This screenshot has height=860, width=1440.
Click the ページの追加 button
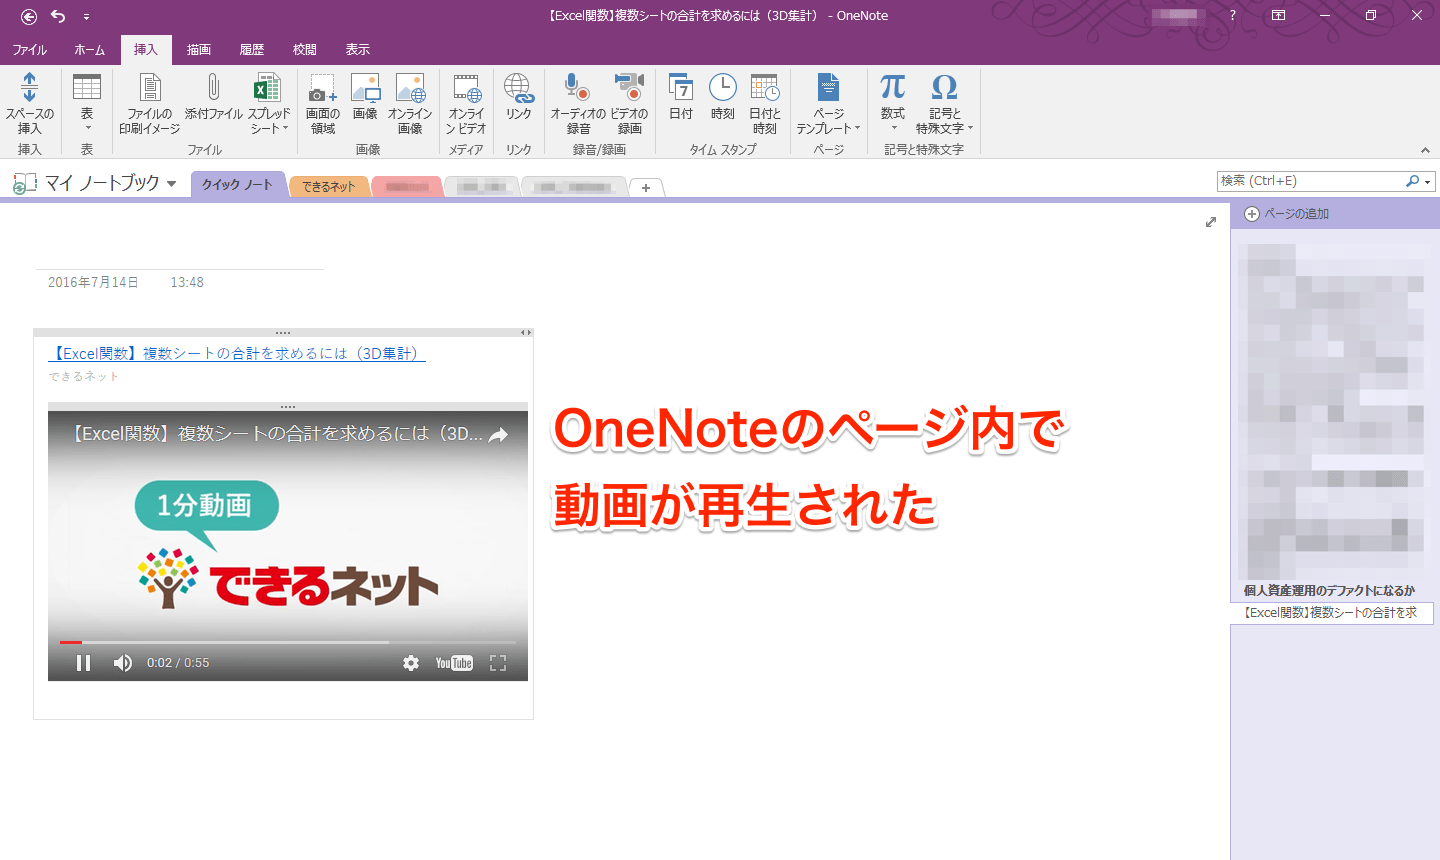click(1287, 214)
